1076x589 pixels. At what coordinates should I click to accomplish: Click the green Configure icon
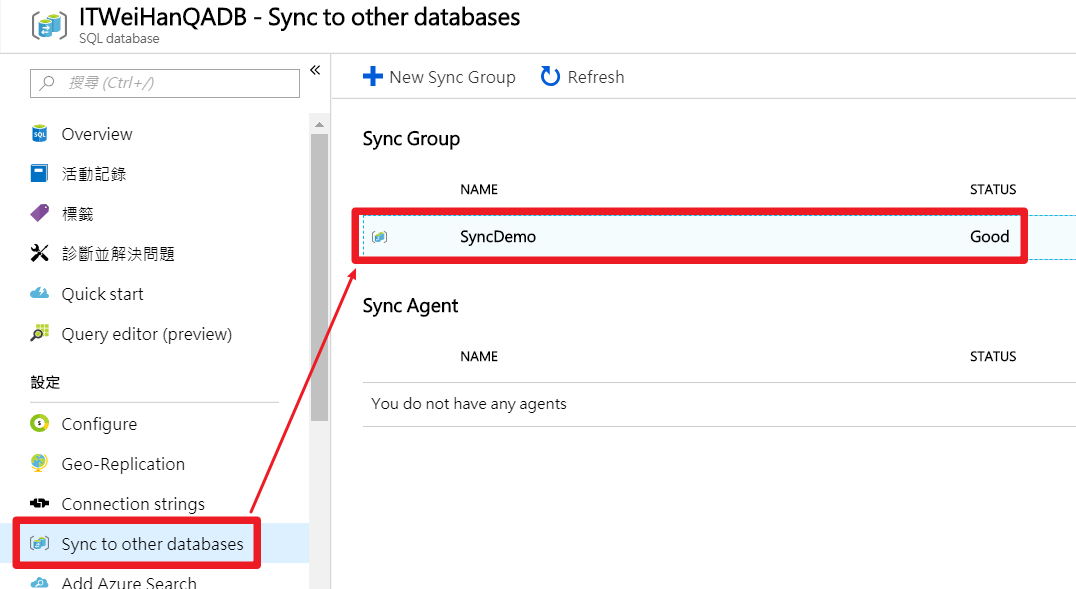(40, 424)
